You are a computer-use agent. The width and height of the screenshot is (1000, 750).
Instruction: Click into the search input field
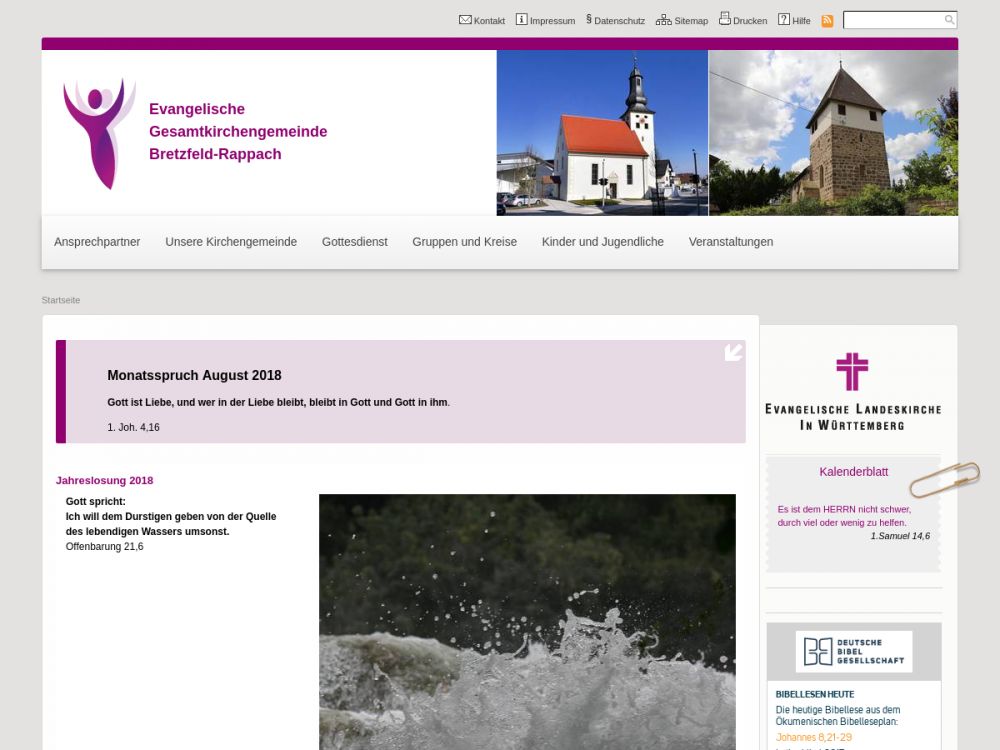click(x=892, y=20)
